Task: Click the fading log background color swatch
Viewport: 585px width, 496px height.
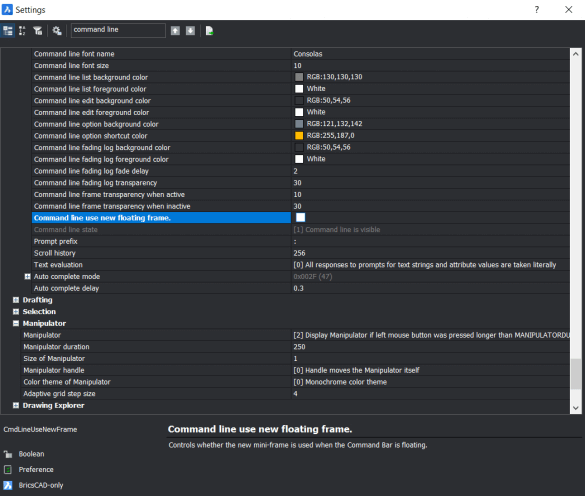Action: [x=299, y=147]
